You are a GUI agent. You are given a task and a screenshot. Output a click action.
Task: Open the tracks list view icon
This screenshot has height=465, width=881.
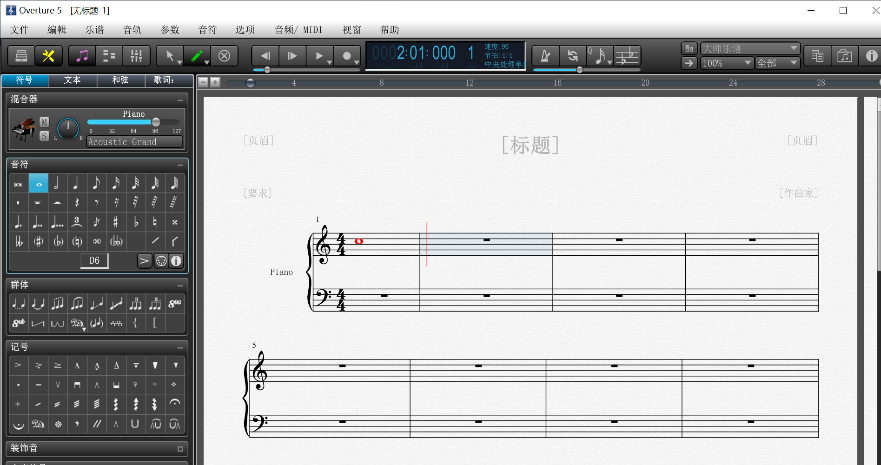pyautogui.click(x=110, y=56)
